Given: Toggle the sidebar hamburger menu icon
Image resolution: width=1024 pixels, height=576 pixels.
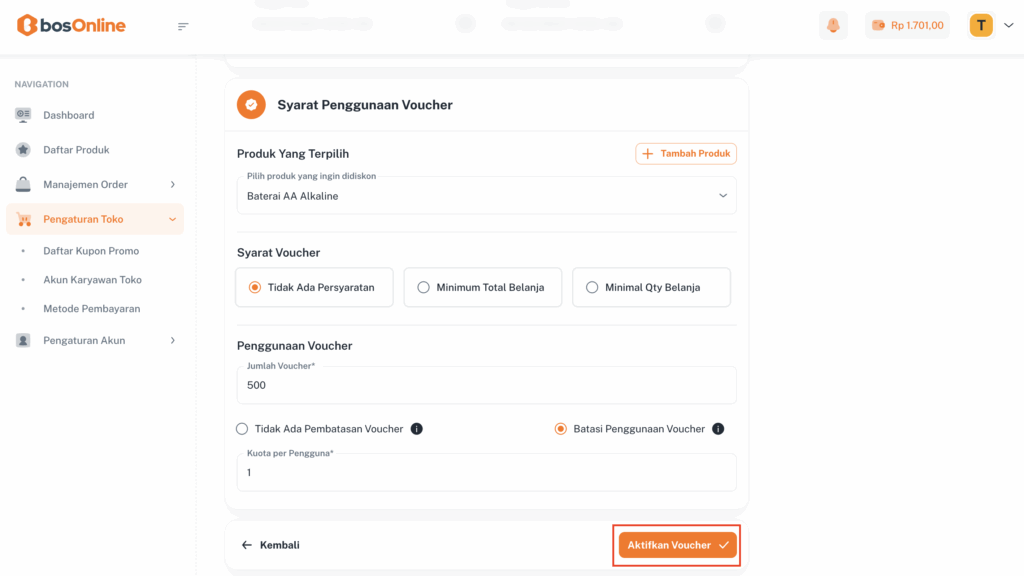Looking at the screenshot, I should click(183, 26).
